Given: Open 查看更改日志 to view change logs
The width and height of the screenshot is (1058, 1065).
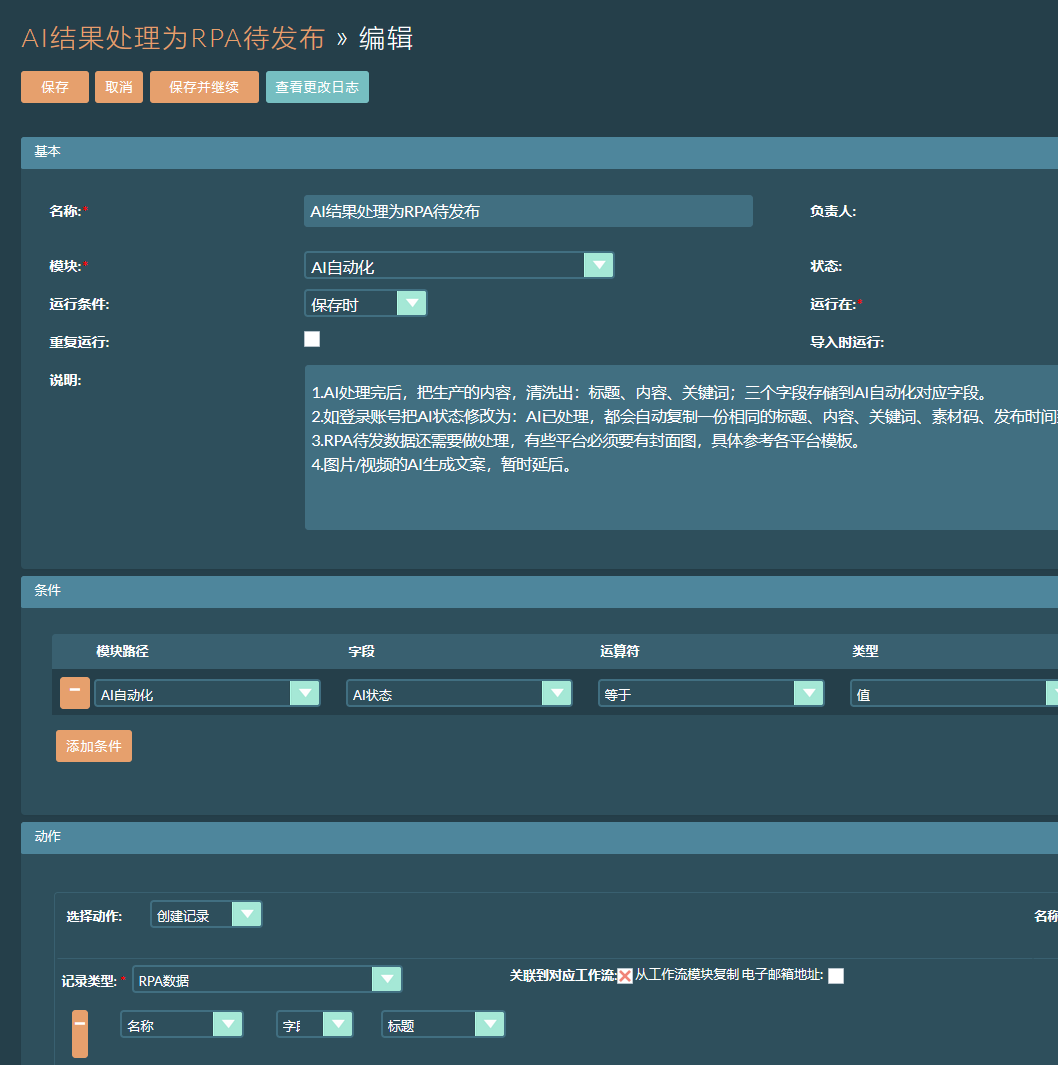Looking at the screenshot, I should 317,87.
